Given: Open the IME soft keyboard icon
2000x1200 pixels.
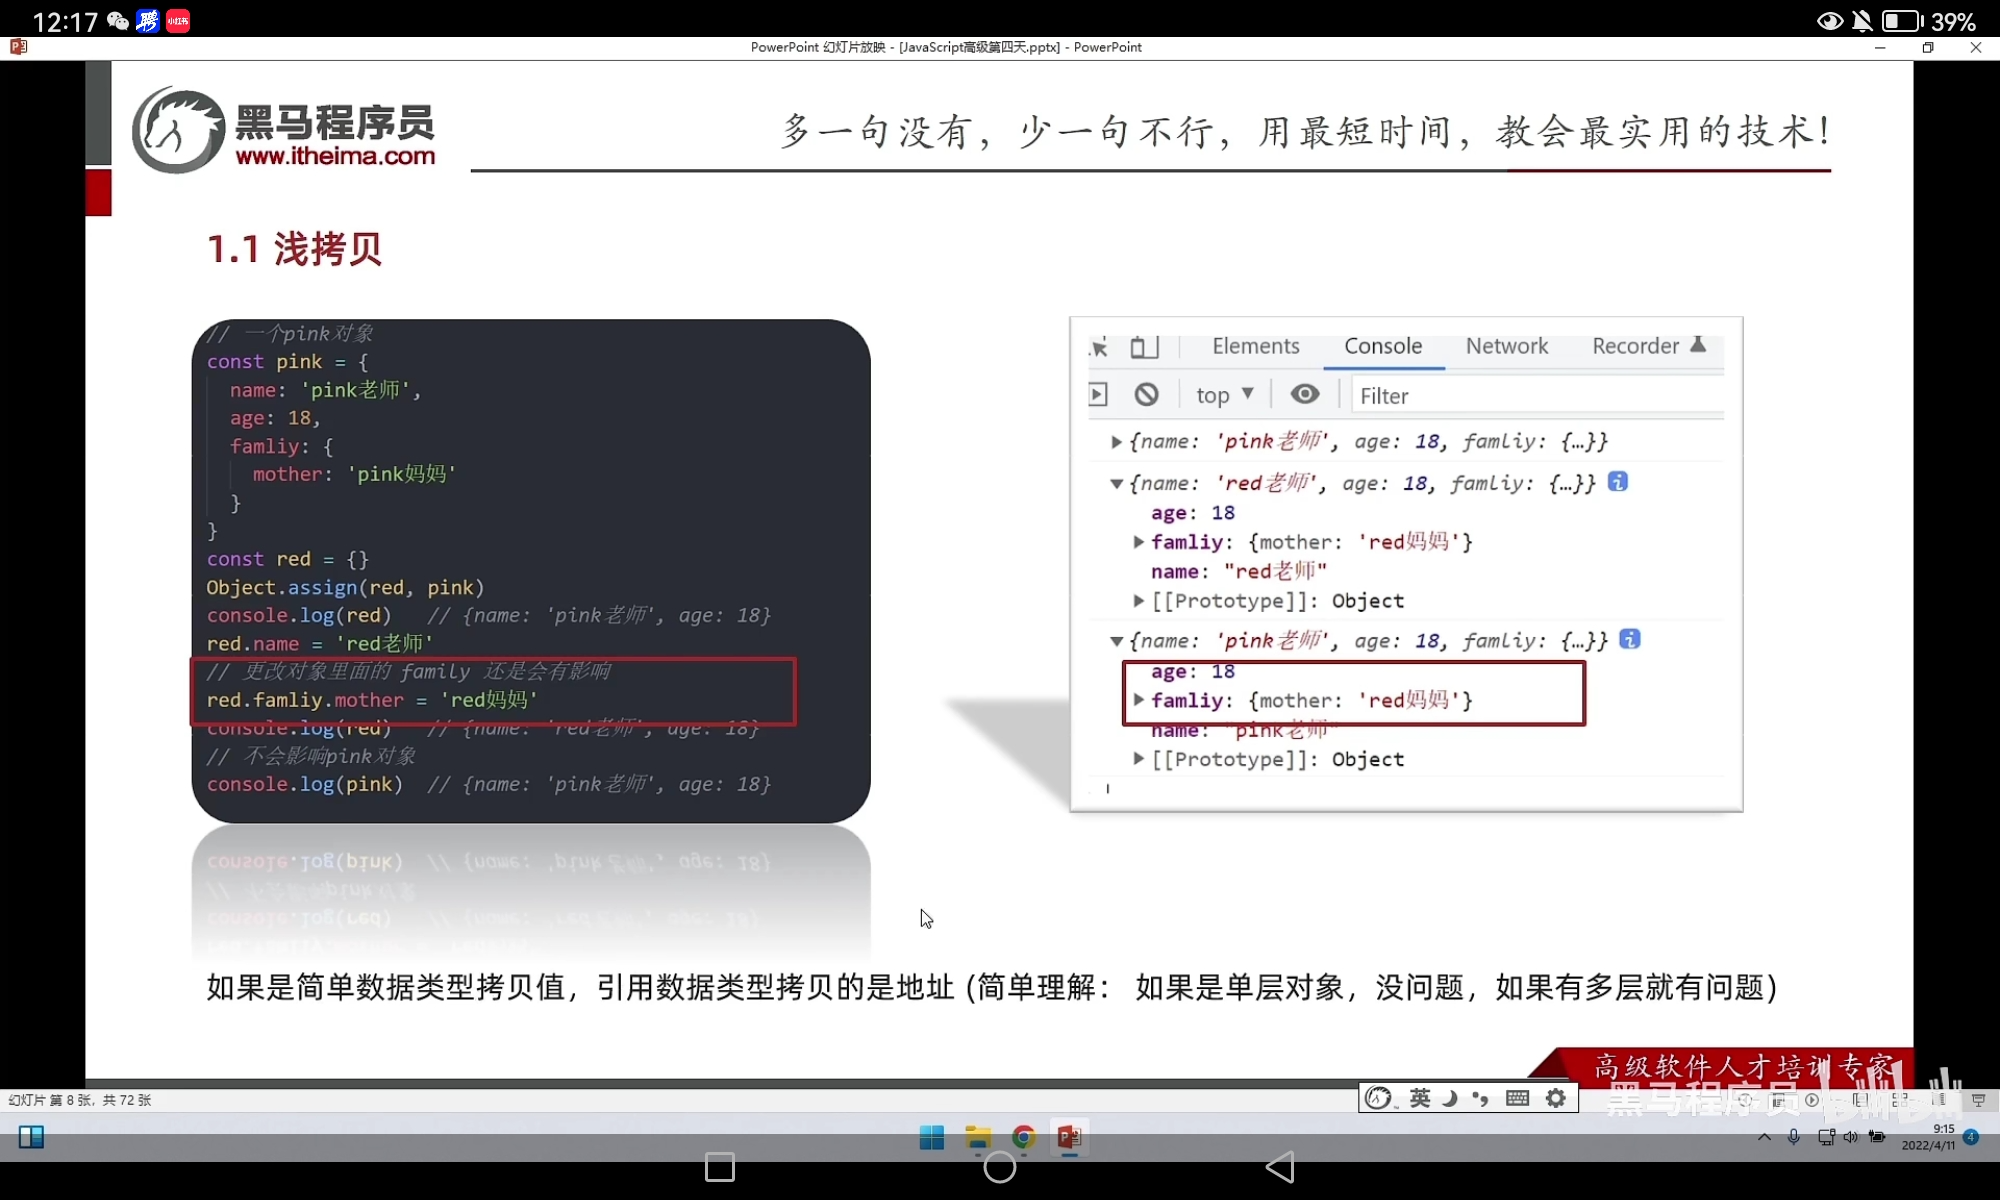Looking at the screenshot, I should point(1517,1098).
